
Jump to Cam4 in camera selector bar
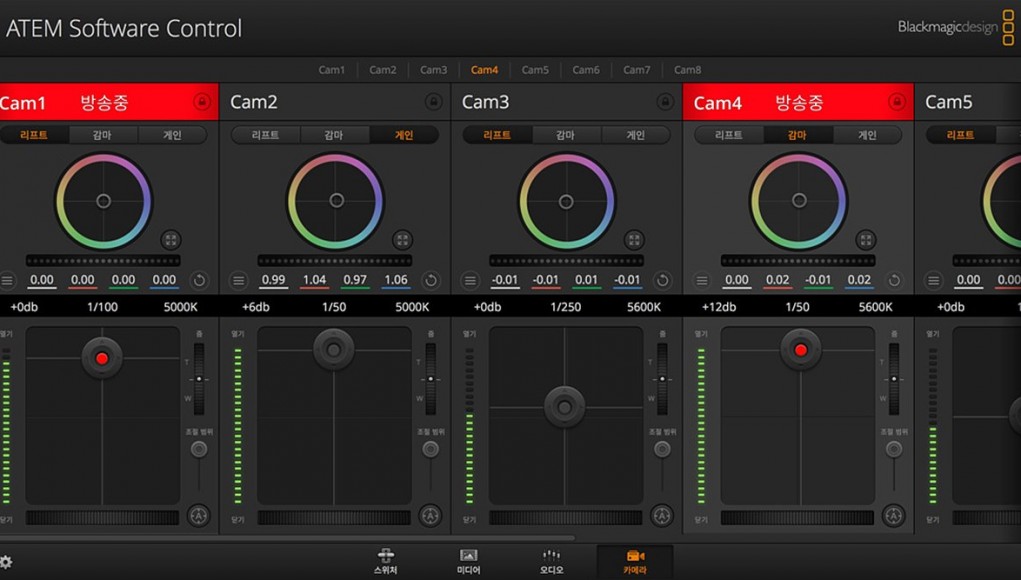484,70
